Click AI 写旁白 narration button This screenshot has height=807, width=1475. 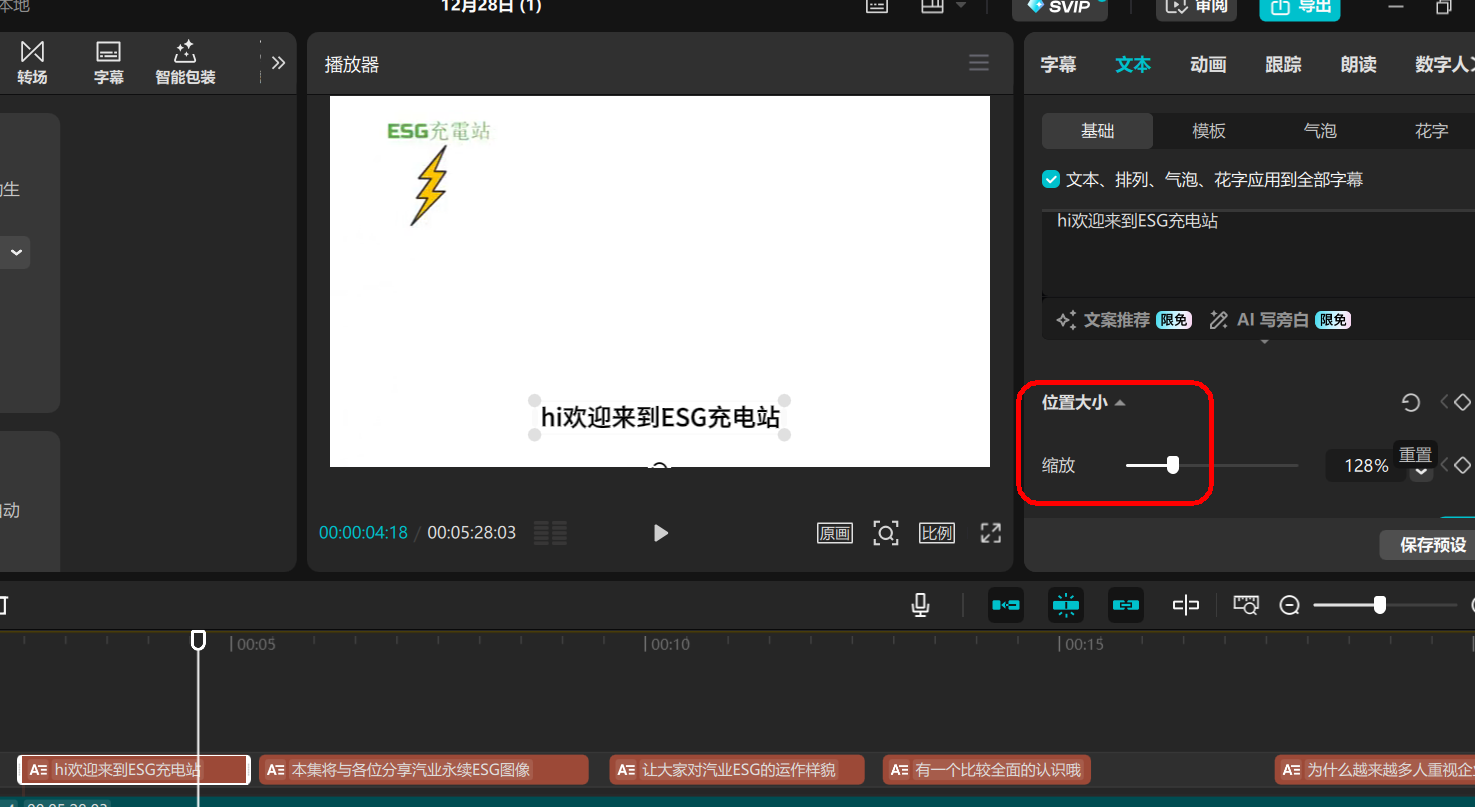1279,320
